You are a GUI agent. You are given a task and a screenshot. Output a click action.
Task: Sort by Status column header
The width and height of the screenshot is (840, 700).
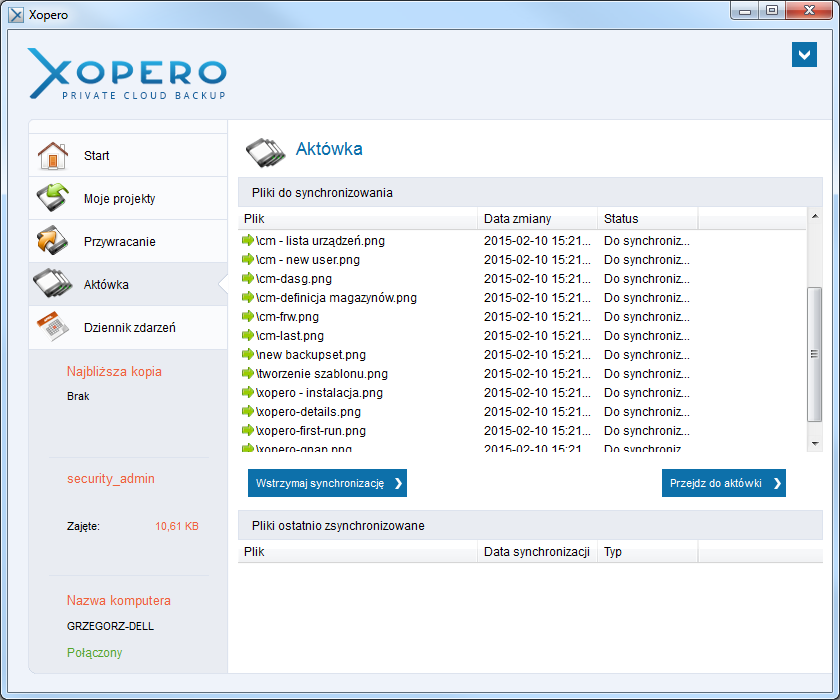pos(648,219)
